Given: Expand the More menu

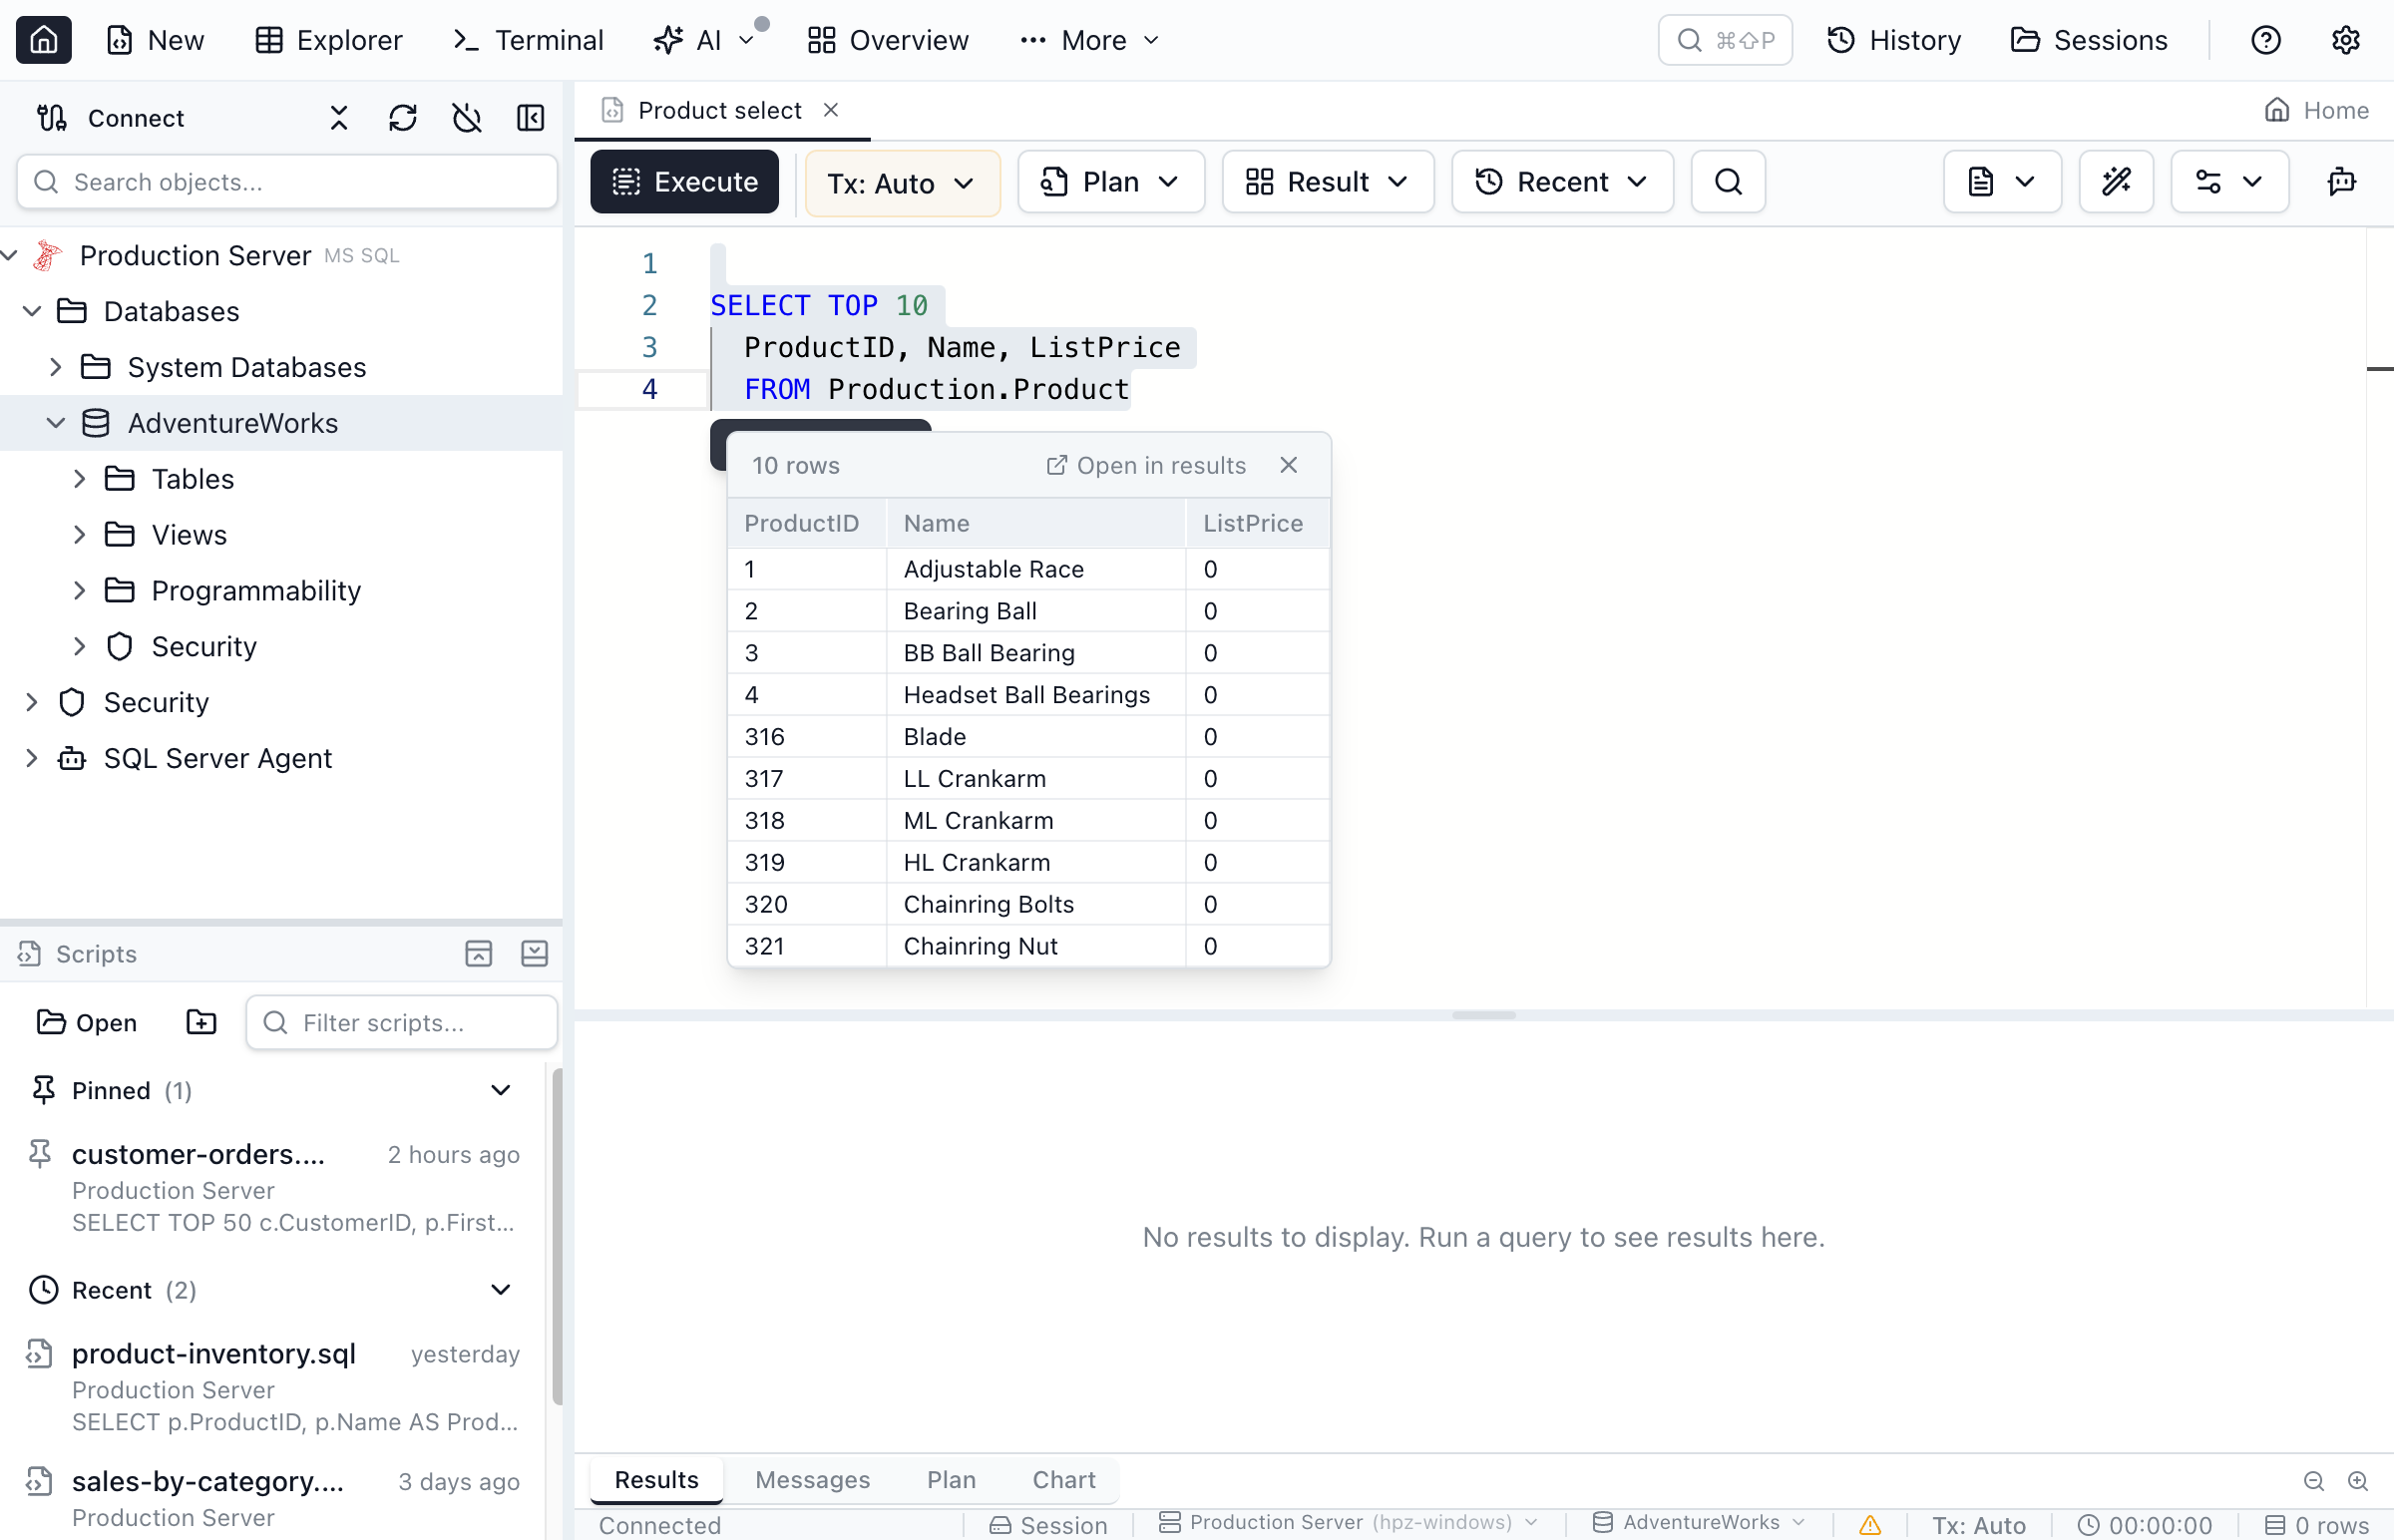Looking at the screenshot, I should click(1090, 40).
